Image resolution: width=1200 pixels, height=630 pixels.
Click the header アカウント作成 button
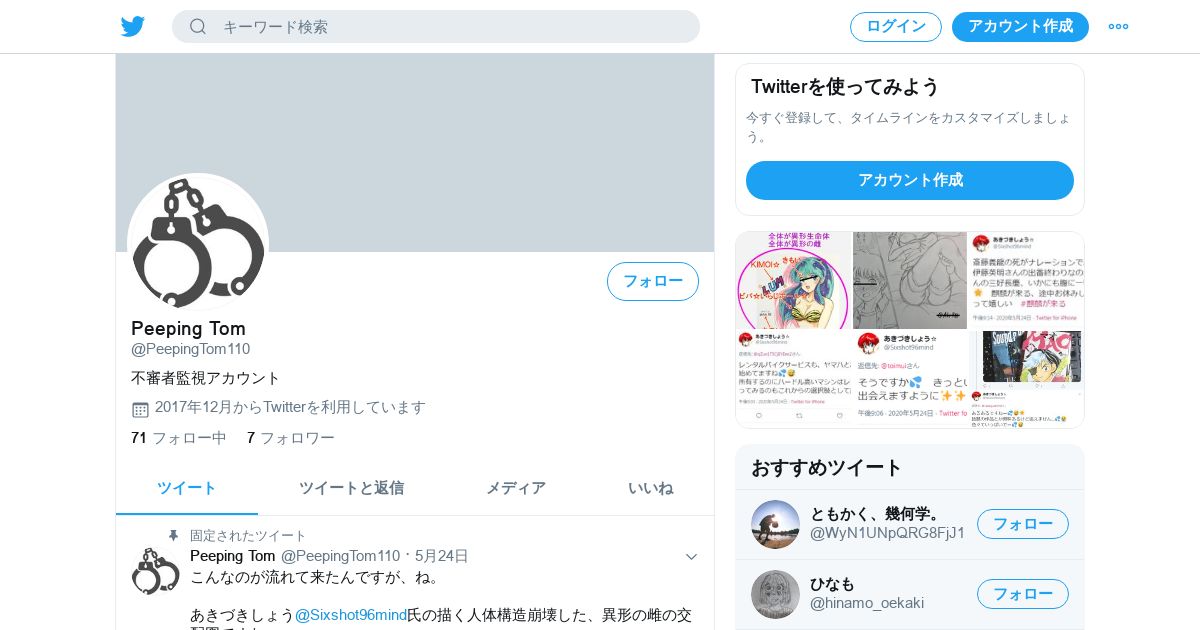(1020, 27)
